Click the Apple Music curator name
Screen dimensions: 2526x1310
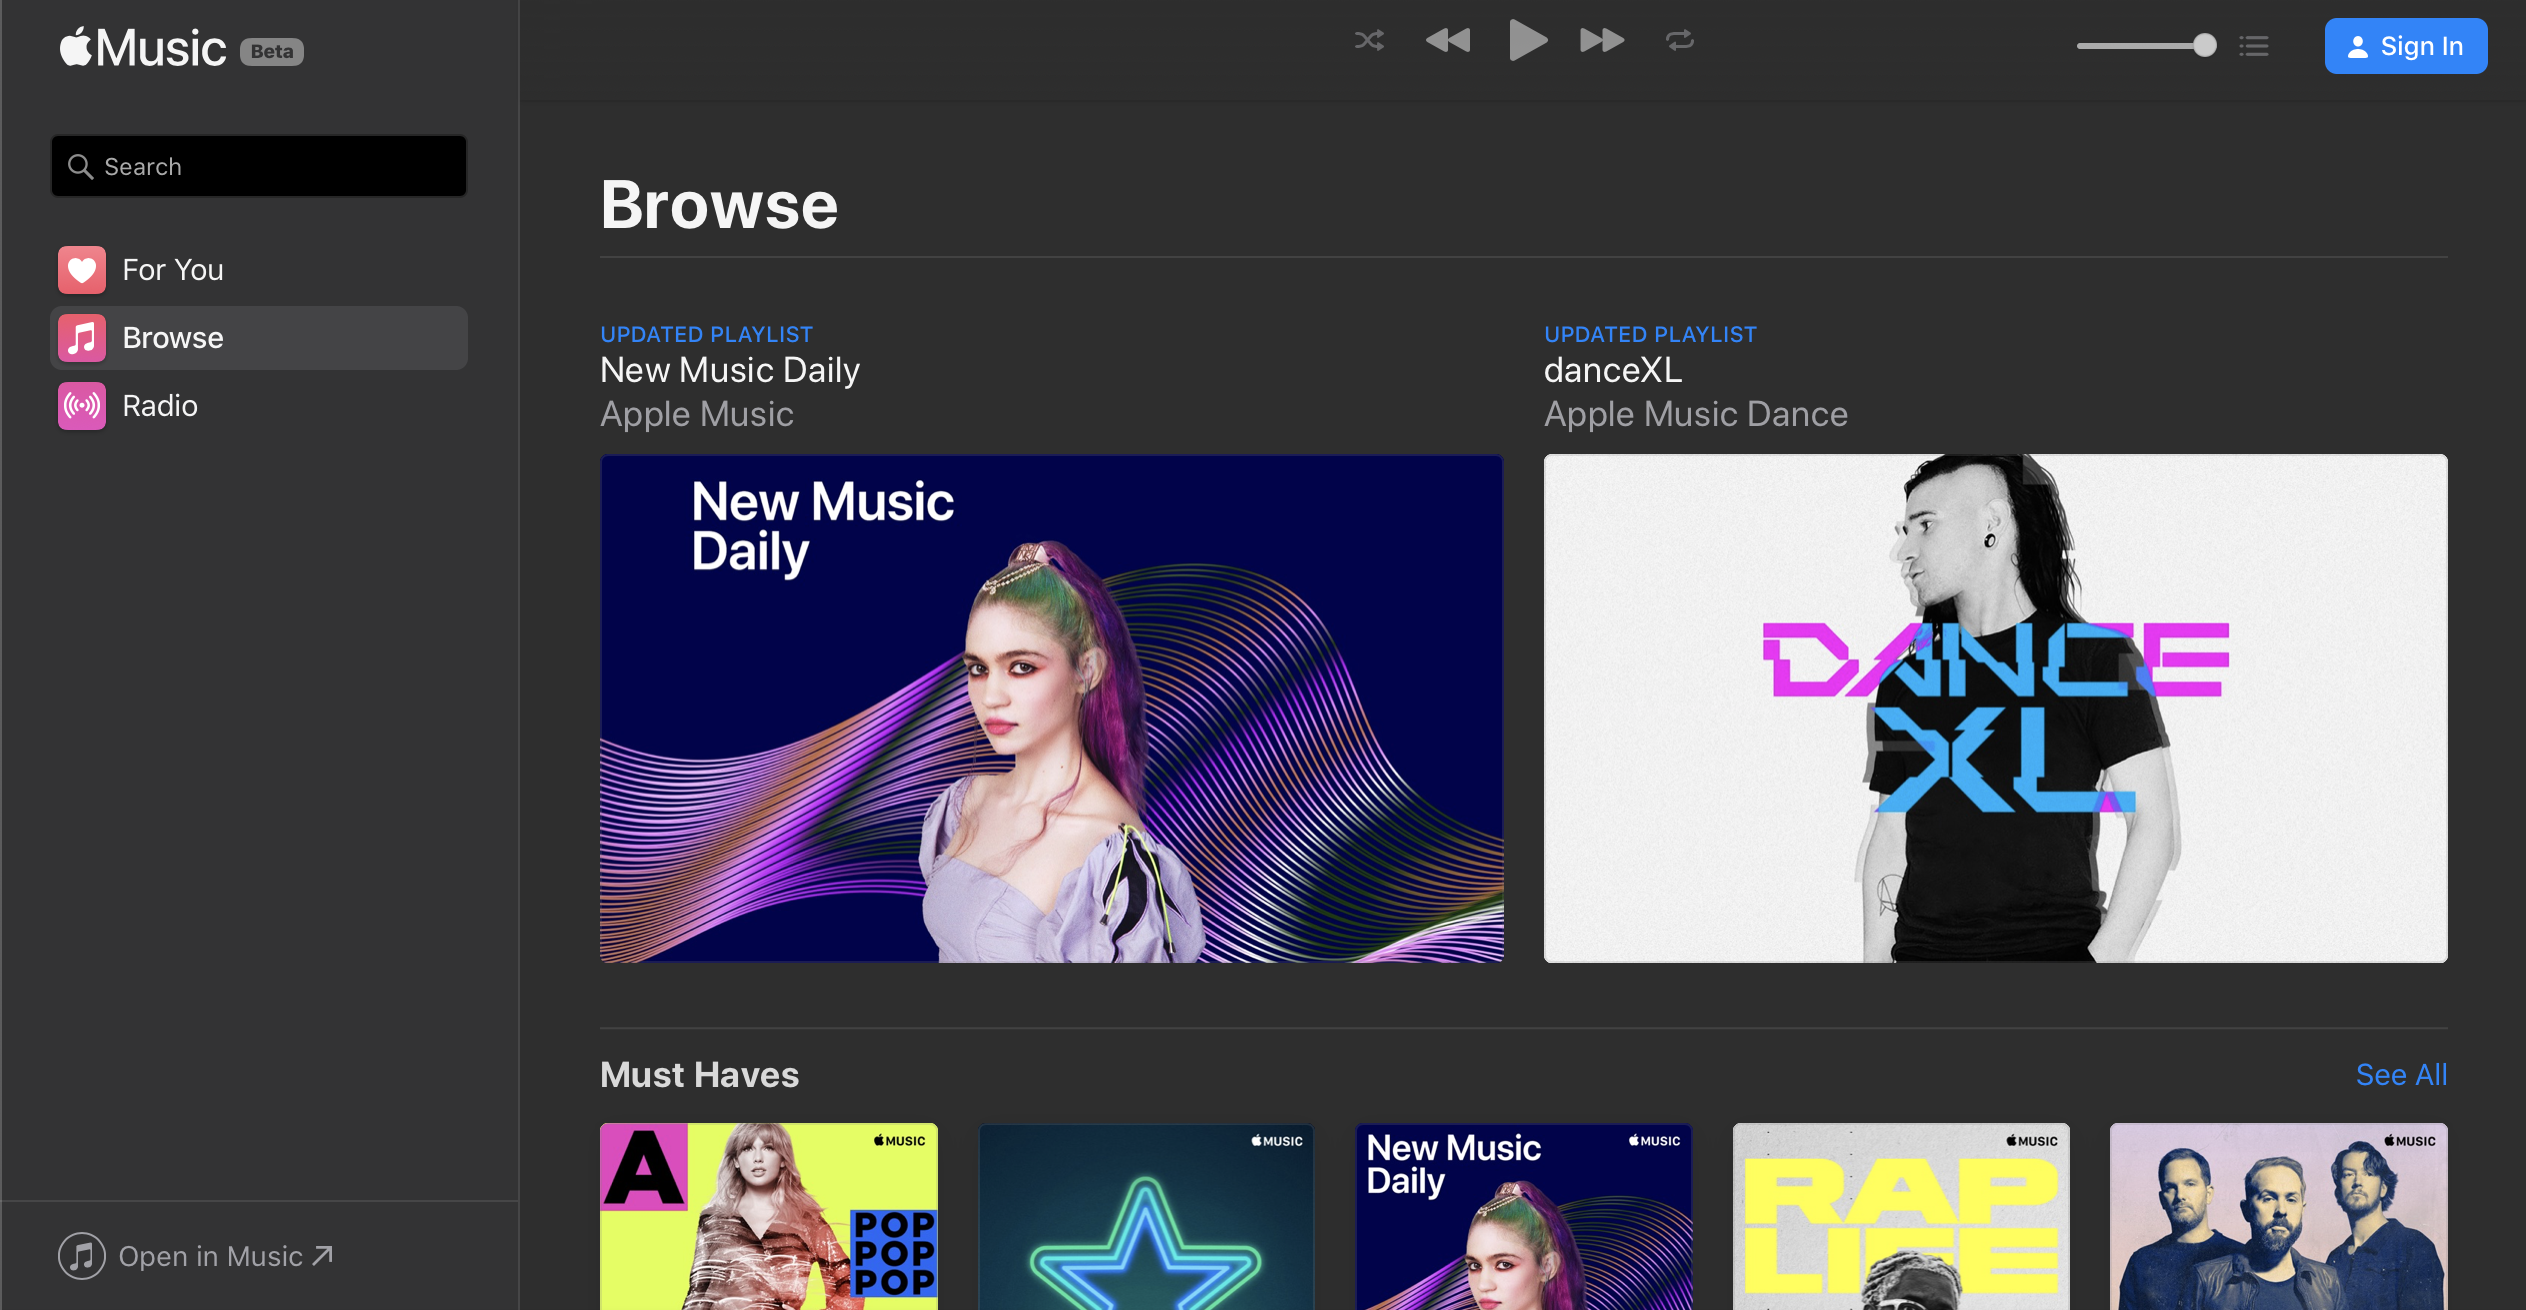[x=697, y=414]
